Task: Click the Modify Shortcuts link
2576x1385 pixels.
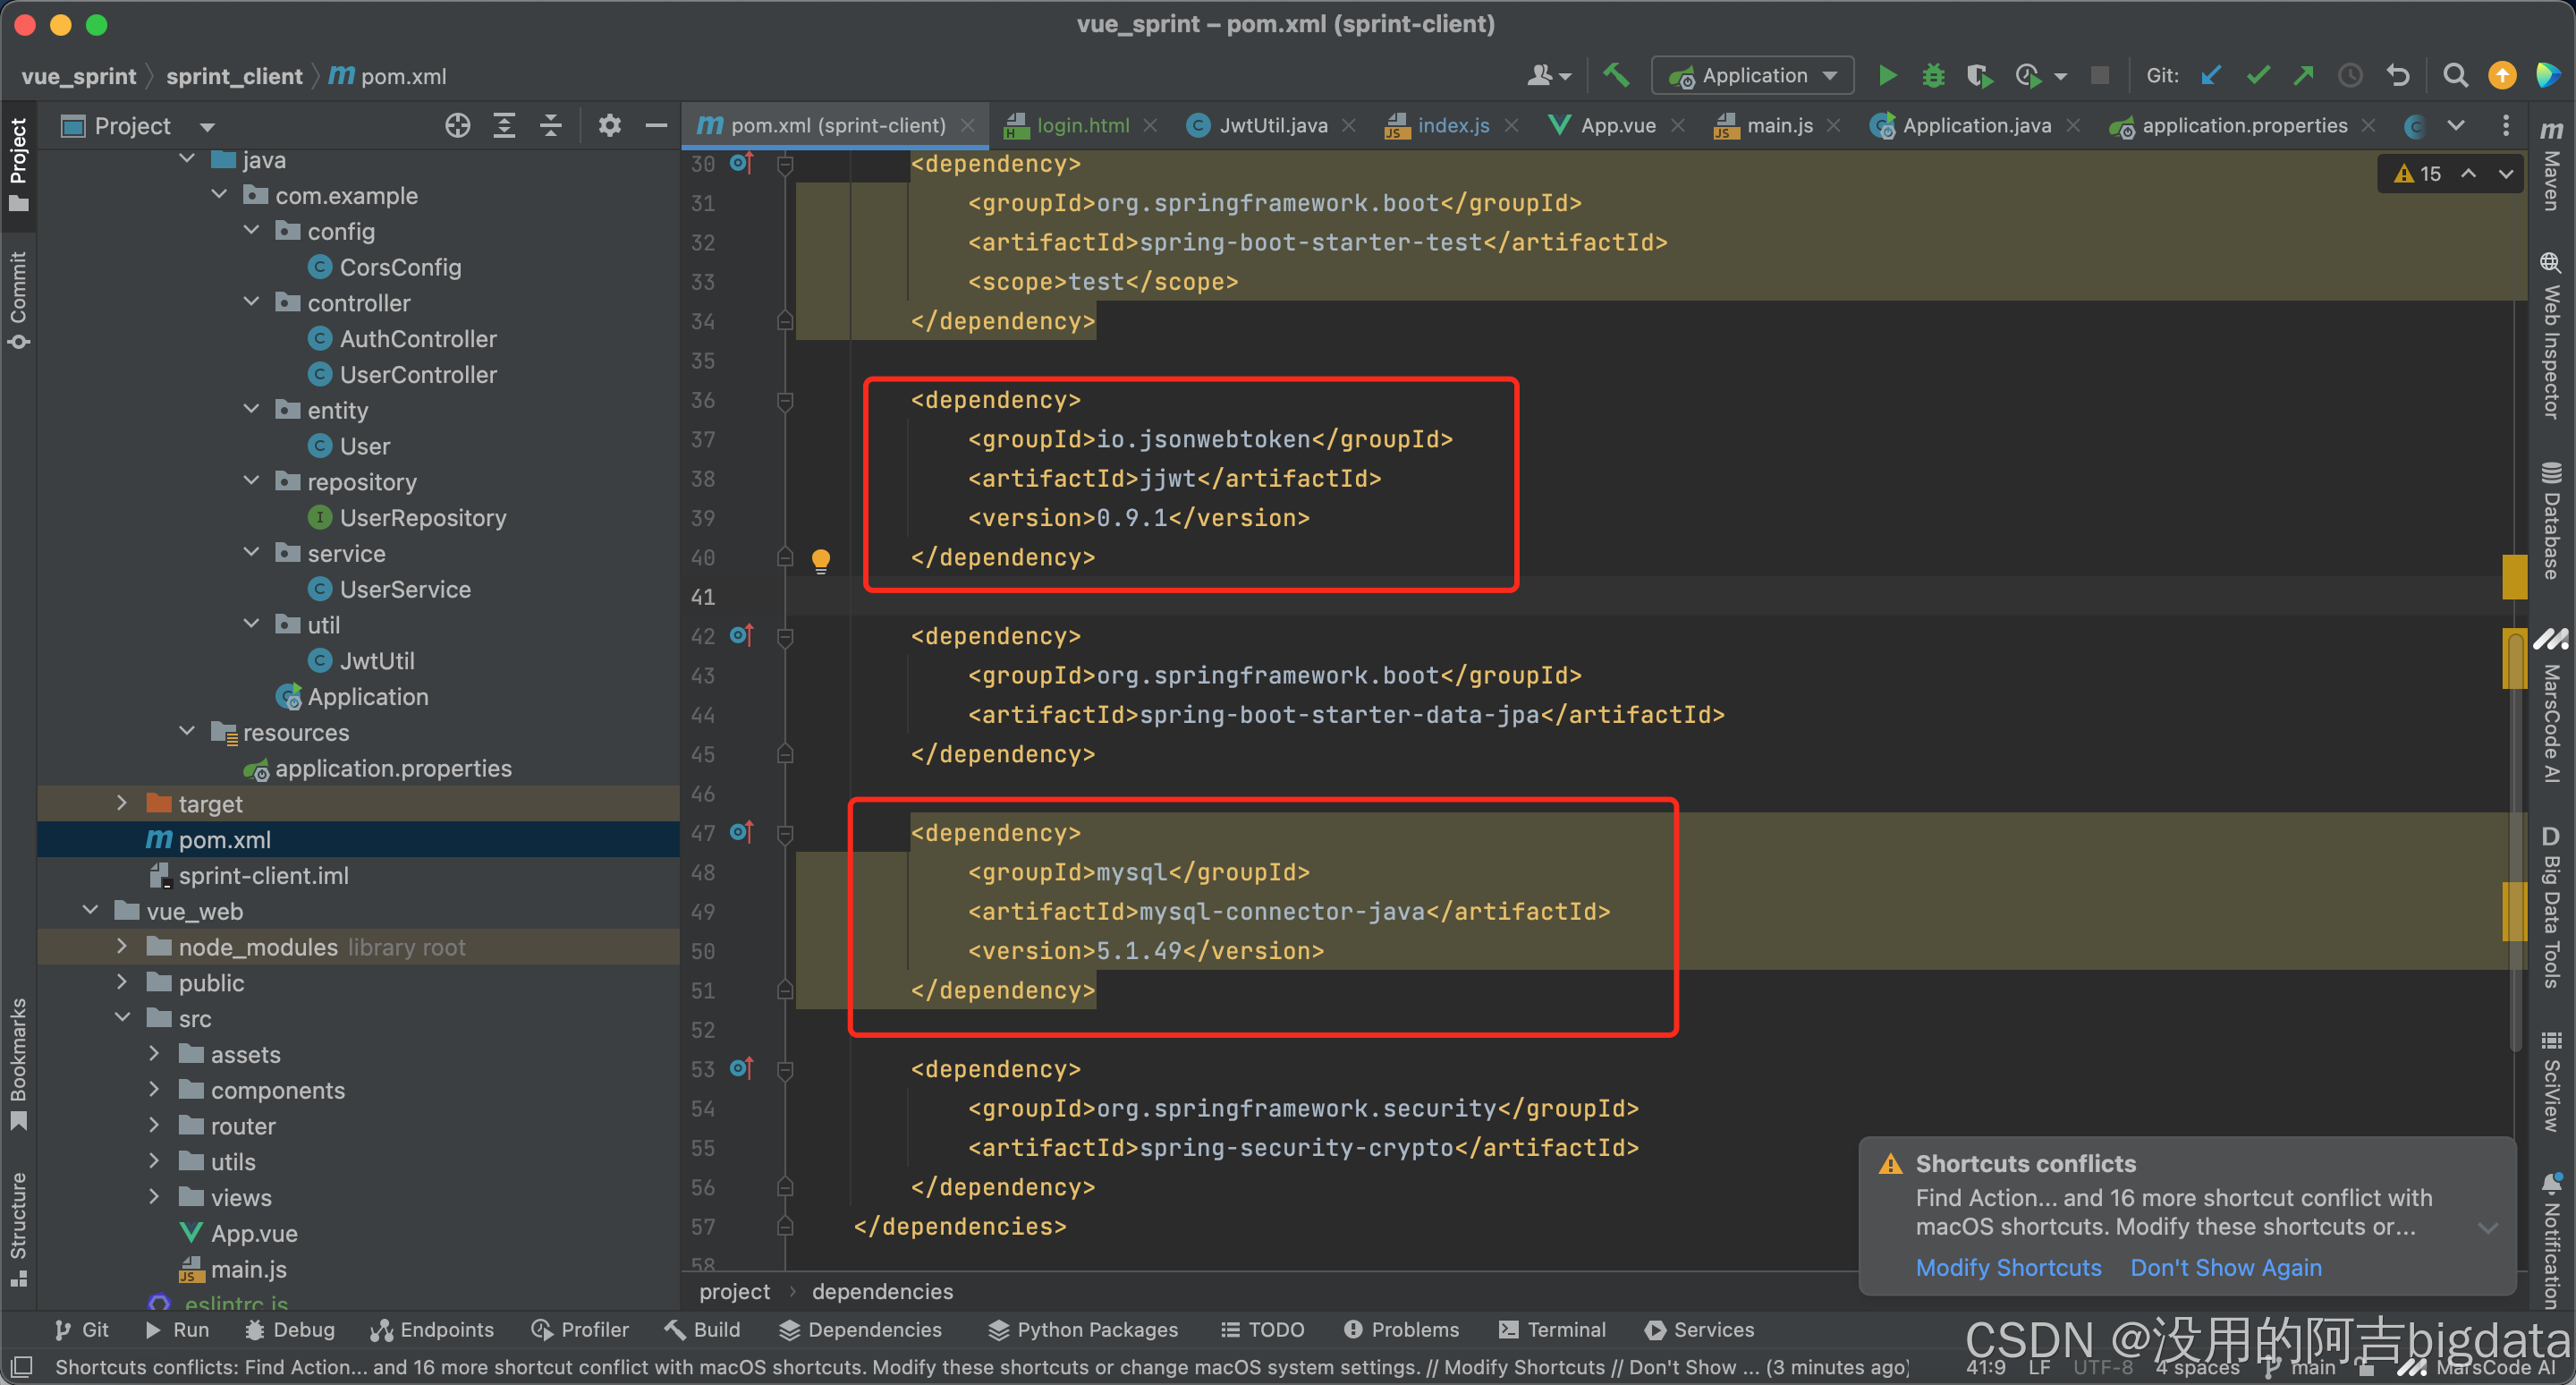Action: click(x=2007, y=1267)
